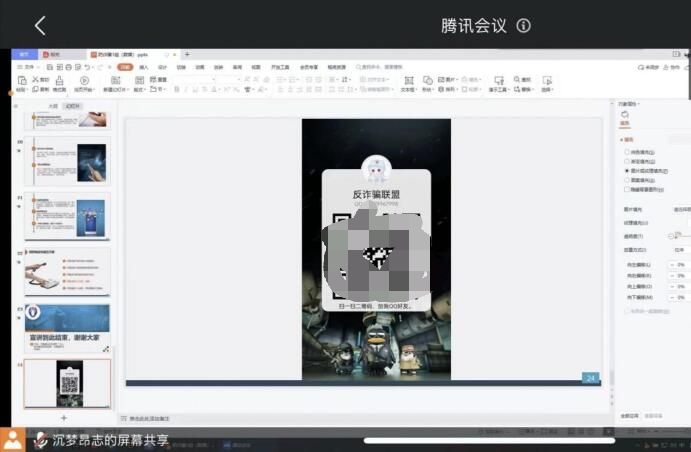Click the Bold formatting icon in ribbon
Screen dimensions: 691x452
tap(176, 89)
